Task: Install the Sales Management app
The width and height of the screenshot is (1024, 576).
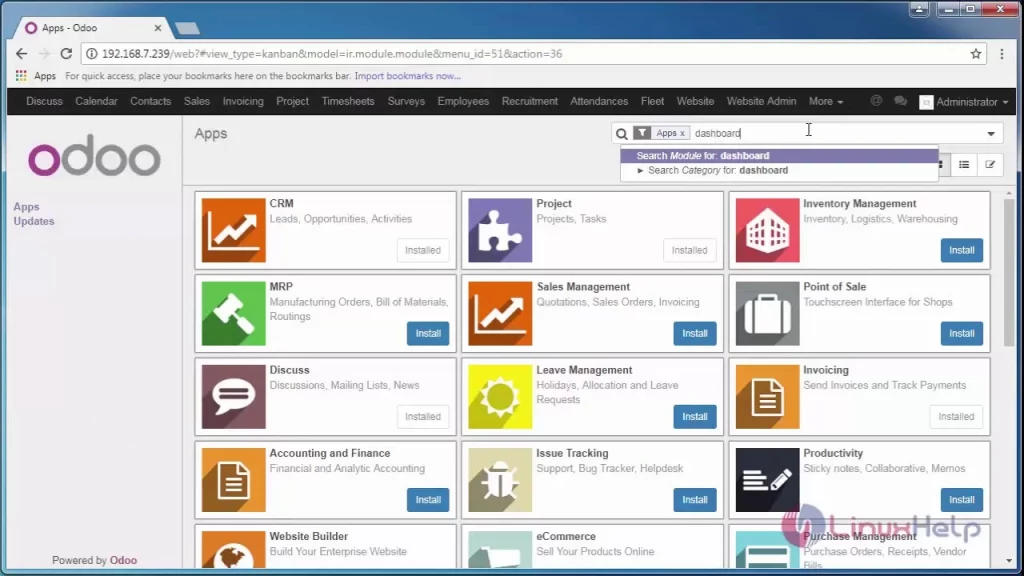Action: pyautogui.click(x=694, y=333)
